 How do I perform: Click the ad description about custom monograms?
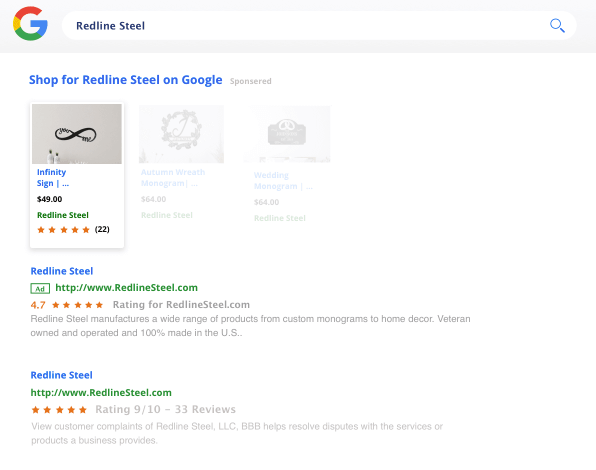click(x=250, y=326)
